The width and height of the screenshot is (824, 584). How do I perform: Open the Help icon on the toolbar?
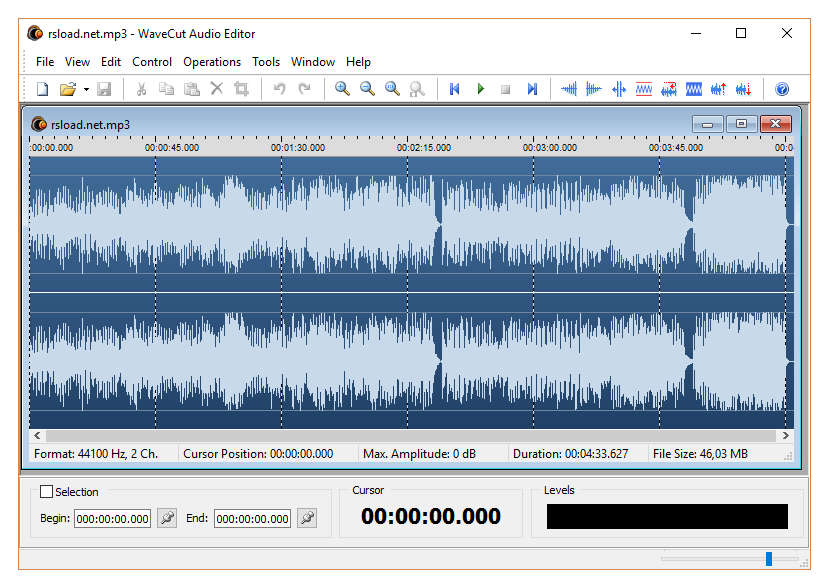(782, 89)
